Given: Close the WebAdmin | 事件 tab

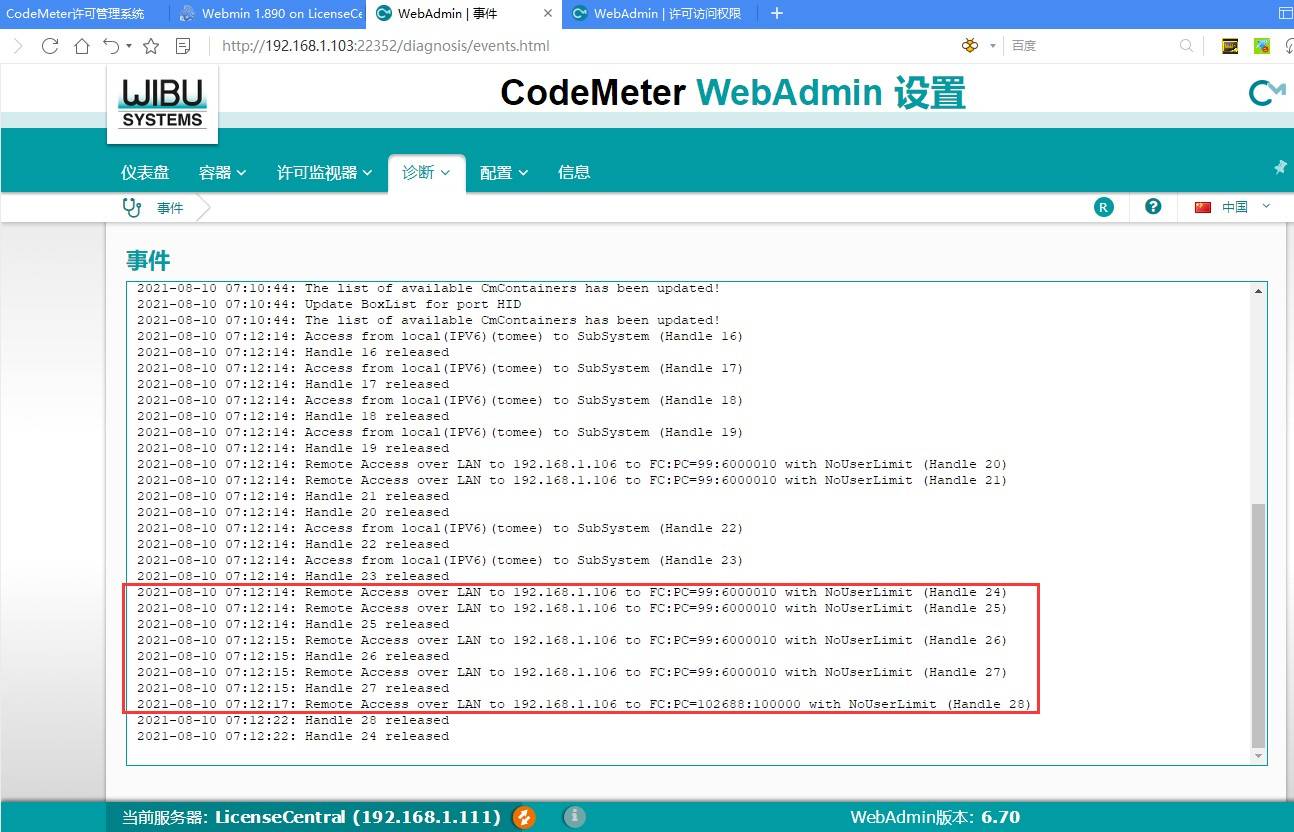Looking at the screenshot, I should click(547, 14).
